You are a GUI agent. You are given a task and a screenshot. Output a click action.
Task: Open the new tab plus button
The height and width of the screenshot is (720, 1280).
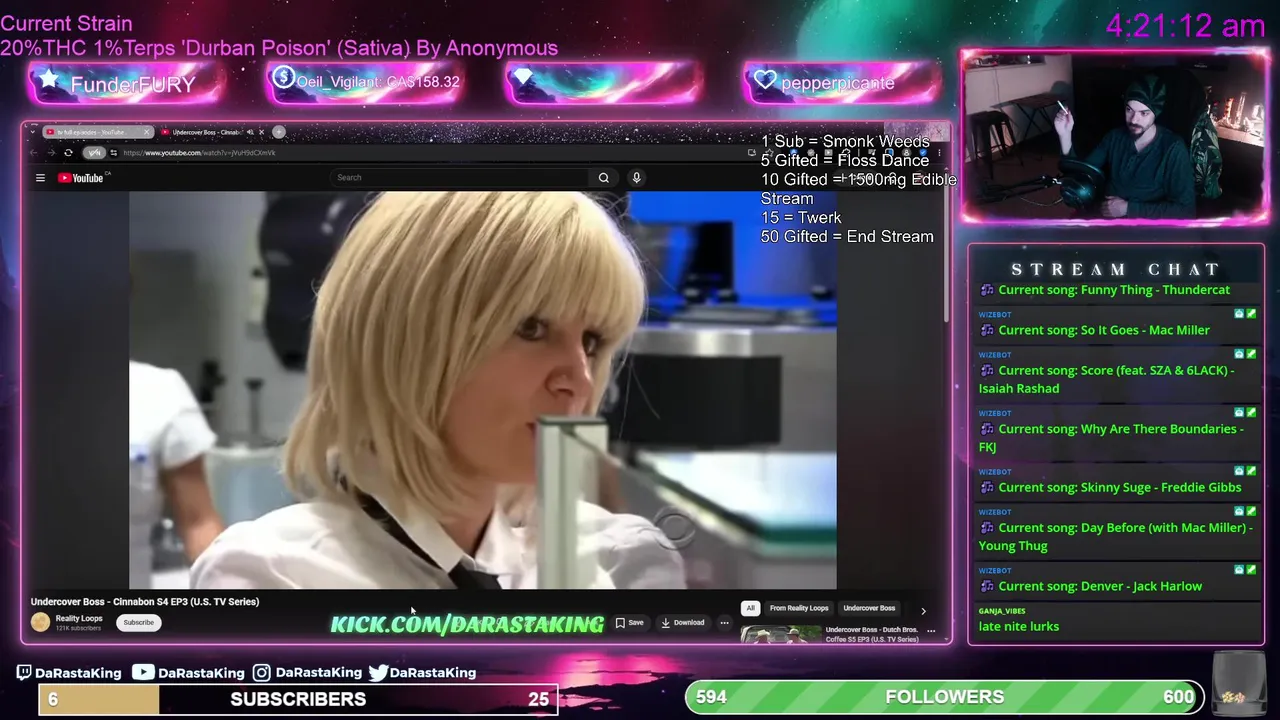279,132
